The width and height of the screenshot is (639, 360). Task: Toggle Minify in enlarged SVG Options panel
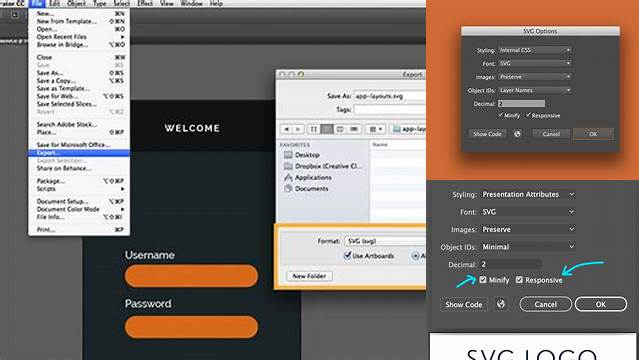click(483, 280)
